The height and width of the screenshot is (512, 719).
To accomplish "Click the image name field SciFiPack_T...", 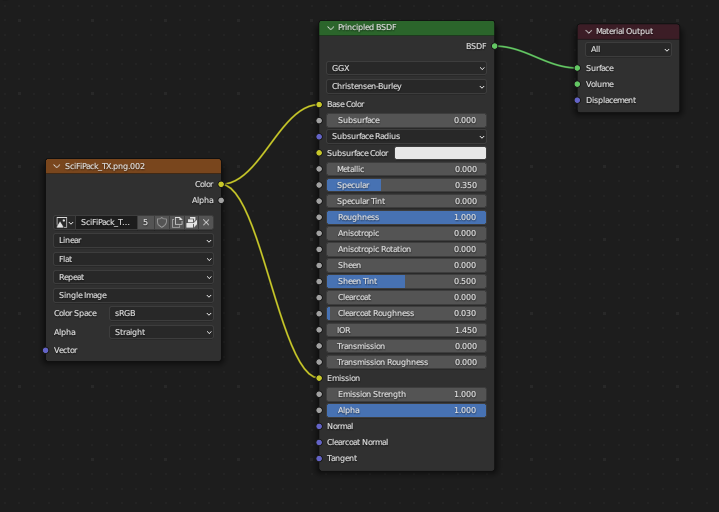I will (106, 222).
